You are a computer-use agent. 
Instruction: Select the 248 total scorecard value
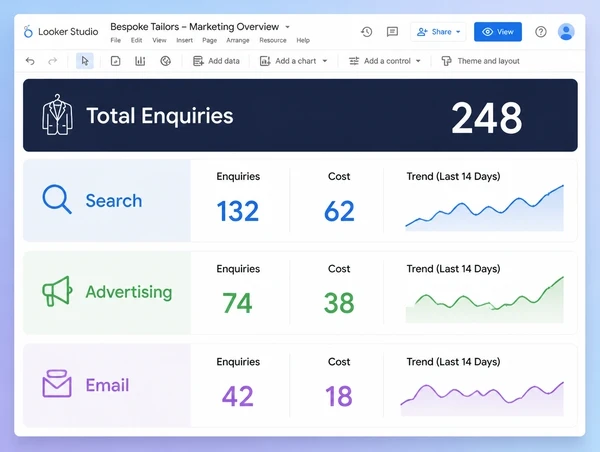(x=487, y=118)
